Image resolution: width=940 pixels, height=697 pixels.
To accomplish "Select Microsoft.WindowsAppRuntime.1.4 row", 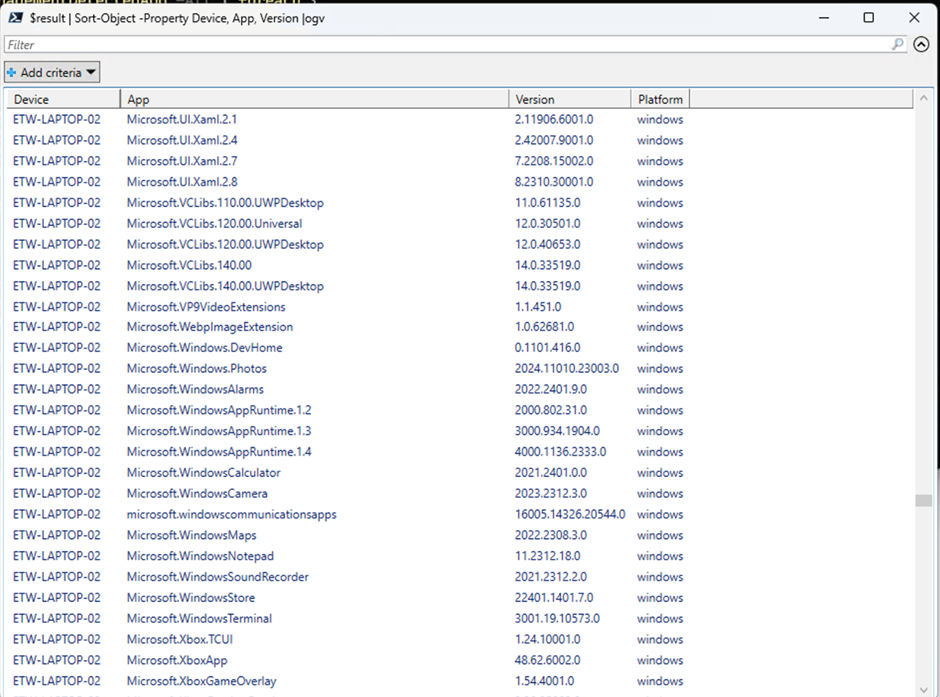I will click(x=460, y=452).
